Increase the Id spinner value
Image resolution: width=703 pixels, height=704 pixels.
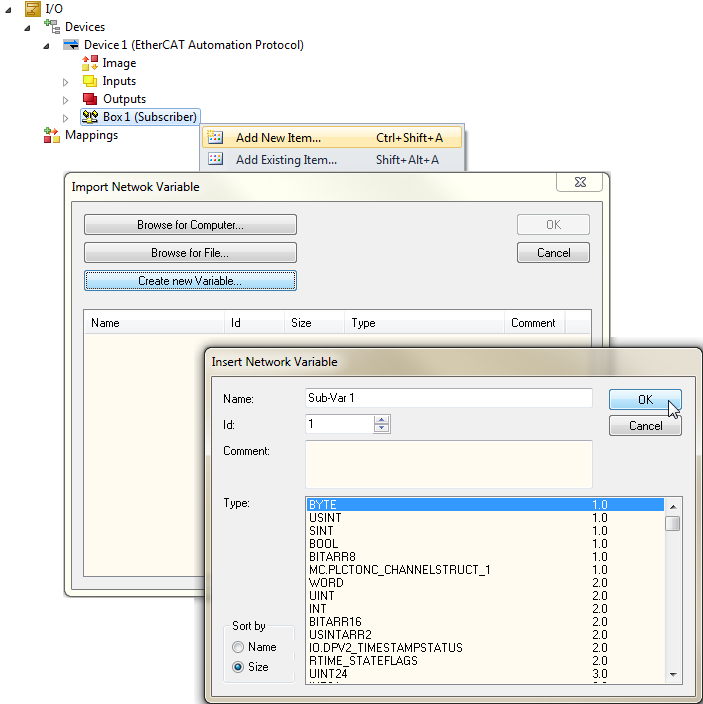click(382, 420)
